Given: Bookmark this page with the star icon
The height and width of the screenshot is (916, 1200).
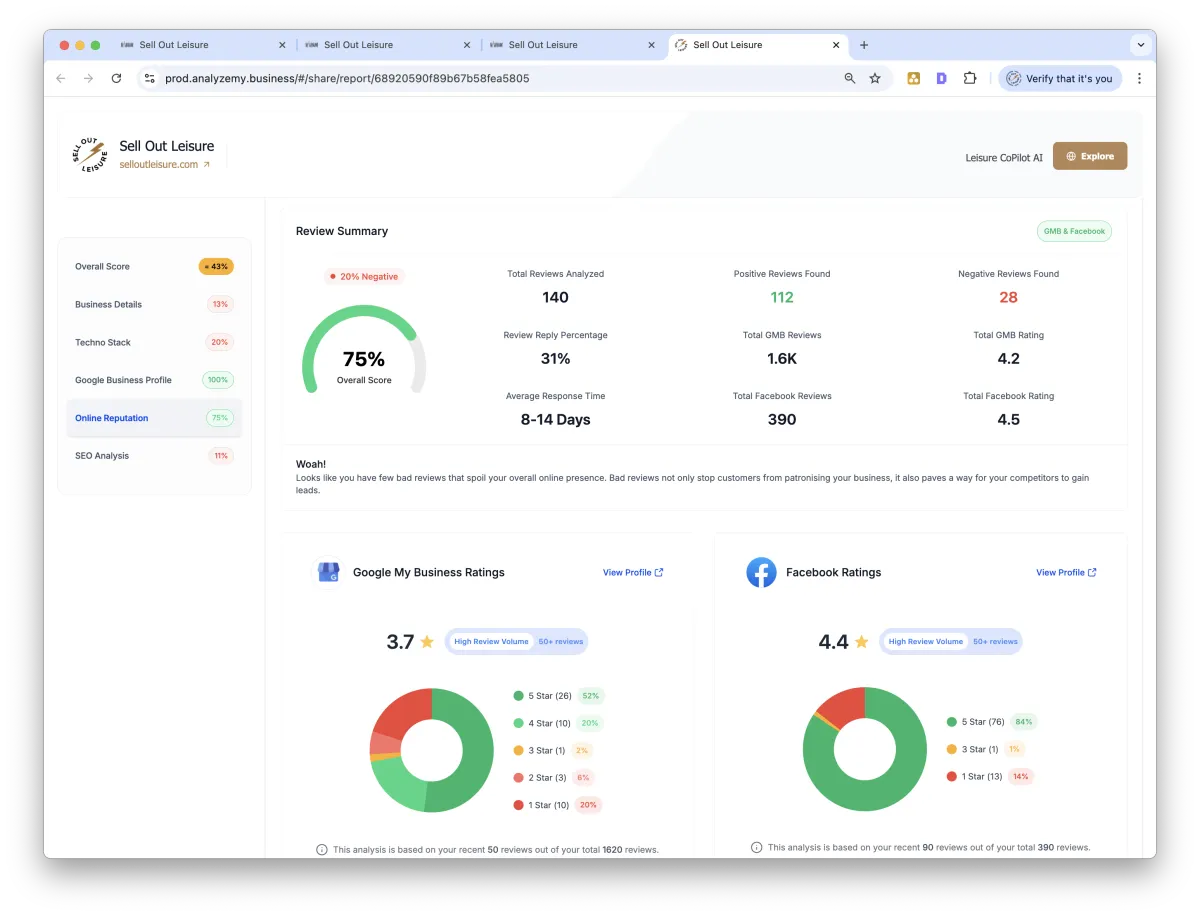Looking at the screenshot, I should (x=875, y=78).
